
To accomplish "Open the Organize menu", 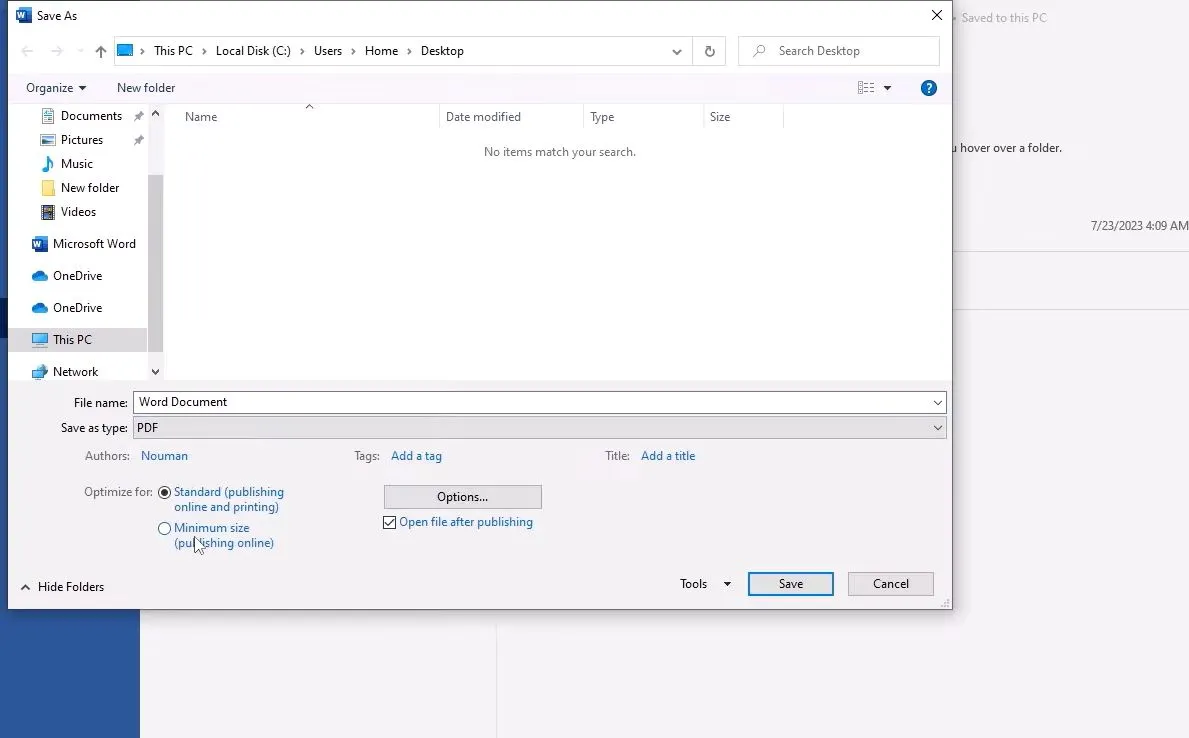I will pos(55,87).
